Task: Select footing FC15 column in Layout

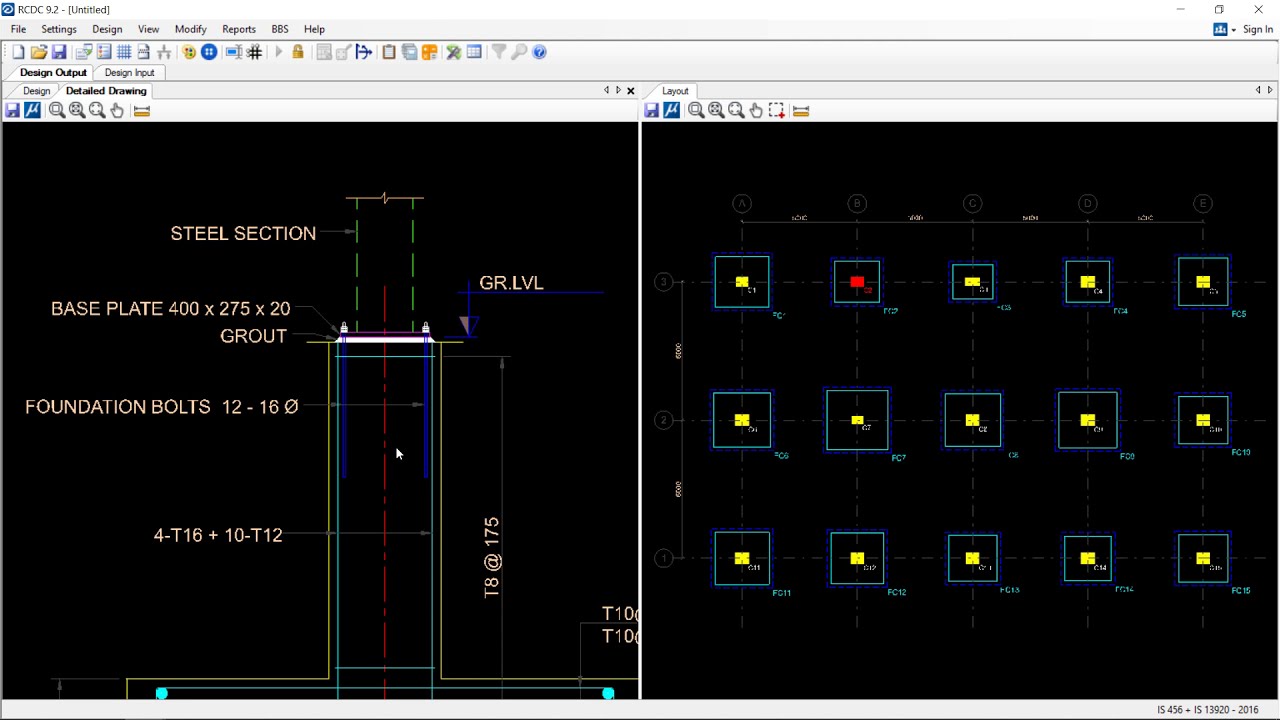Action: 1203,558
